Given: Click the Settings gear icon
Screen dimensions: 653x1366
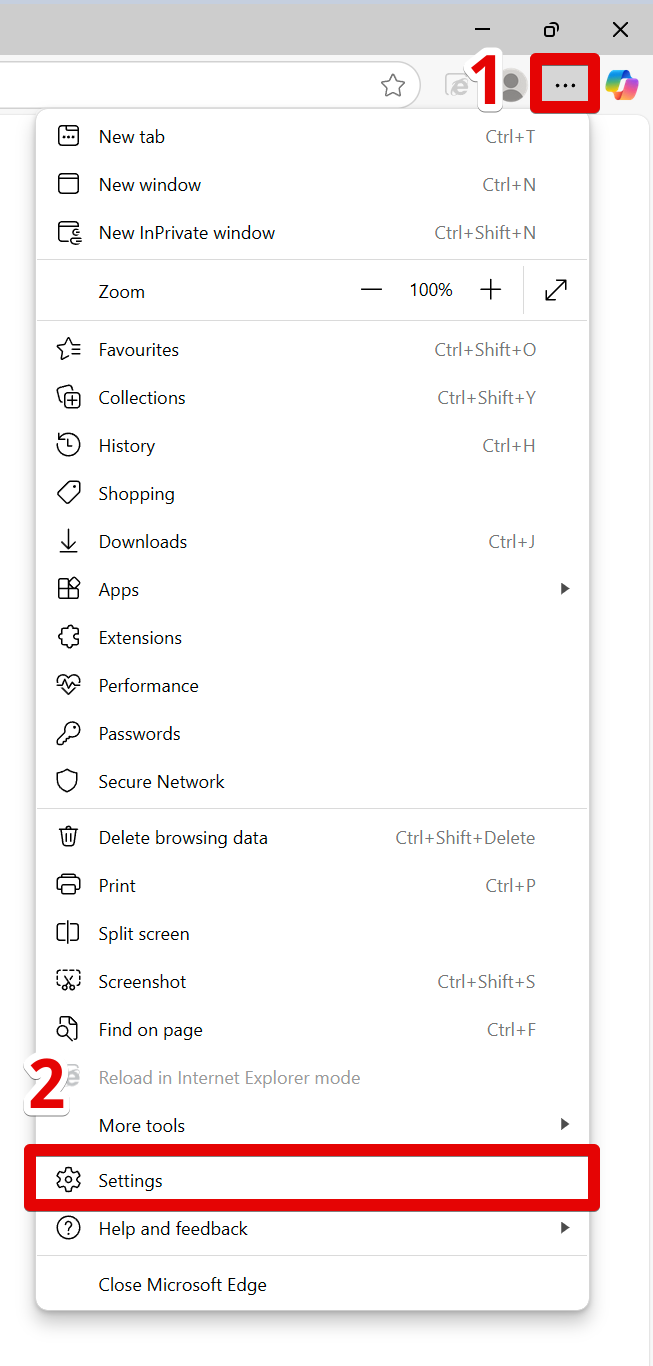Looking at the screenshot, I should click(68, 1180).
